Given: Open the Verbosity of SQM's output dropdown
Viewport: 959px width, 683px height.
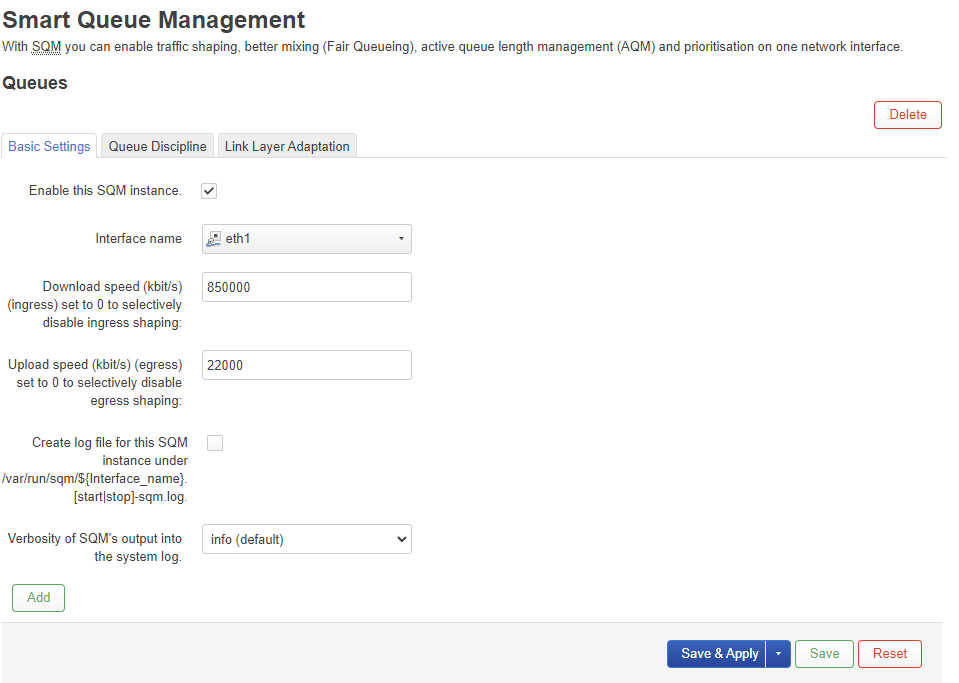Looking at the screenshot, I should [306, 539].
